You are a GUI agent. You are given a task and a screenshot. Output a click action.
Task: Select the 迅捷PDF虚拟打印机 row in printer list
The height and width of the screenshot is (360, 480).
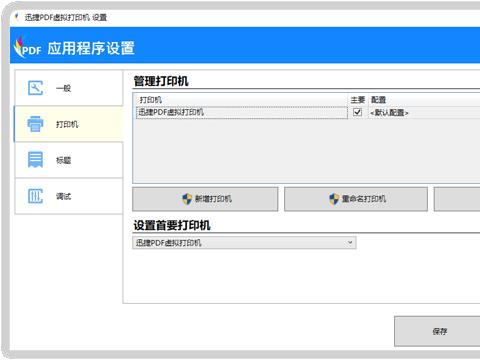coord(242,112)
